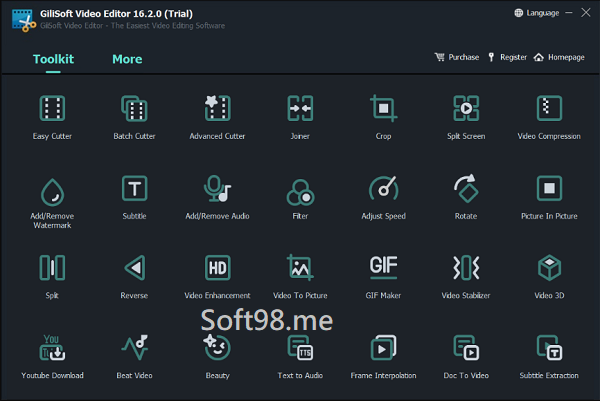
Task: Open the Language menu
Action: coord(536,13)
